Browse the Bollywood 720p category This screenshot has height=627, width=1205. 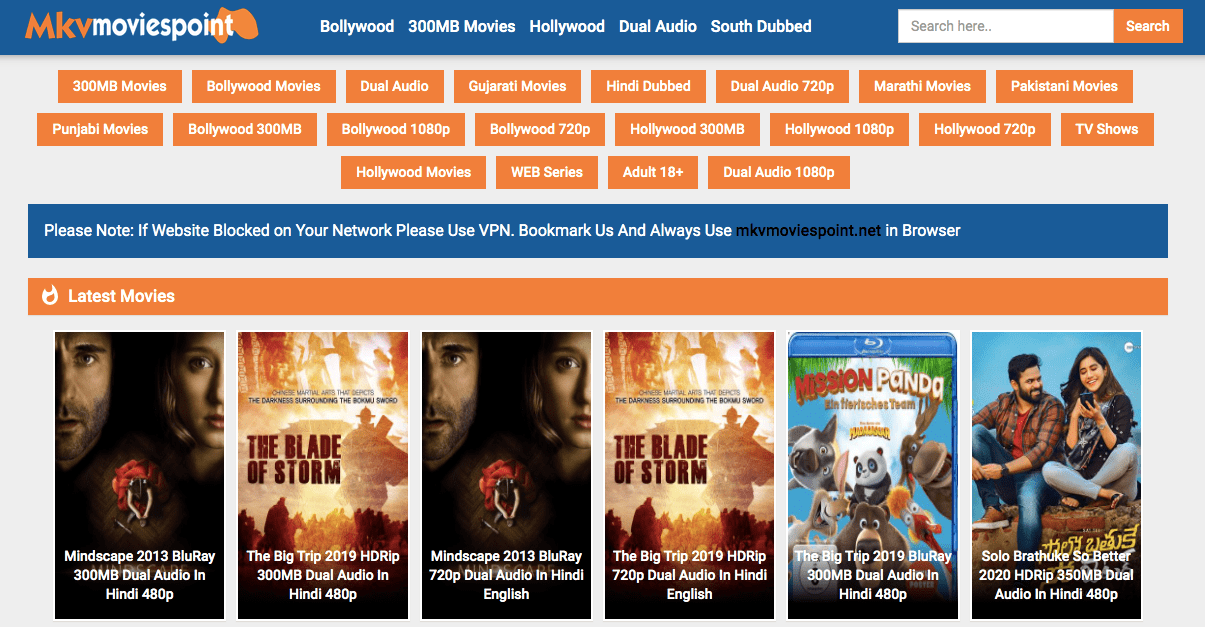click(x=540, y=129)
